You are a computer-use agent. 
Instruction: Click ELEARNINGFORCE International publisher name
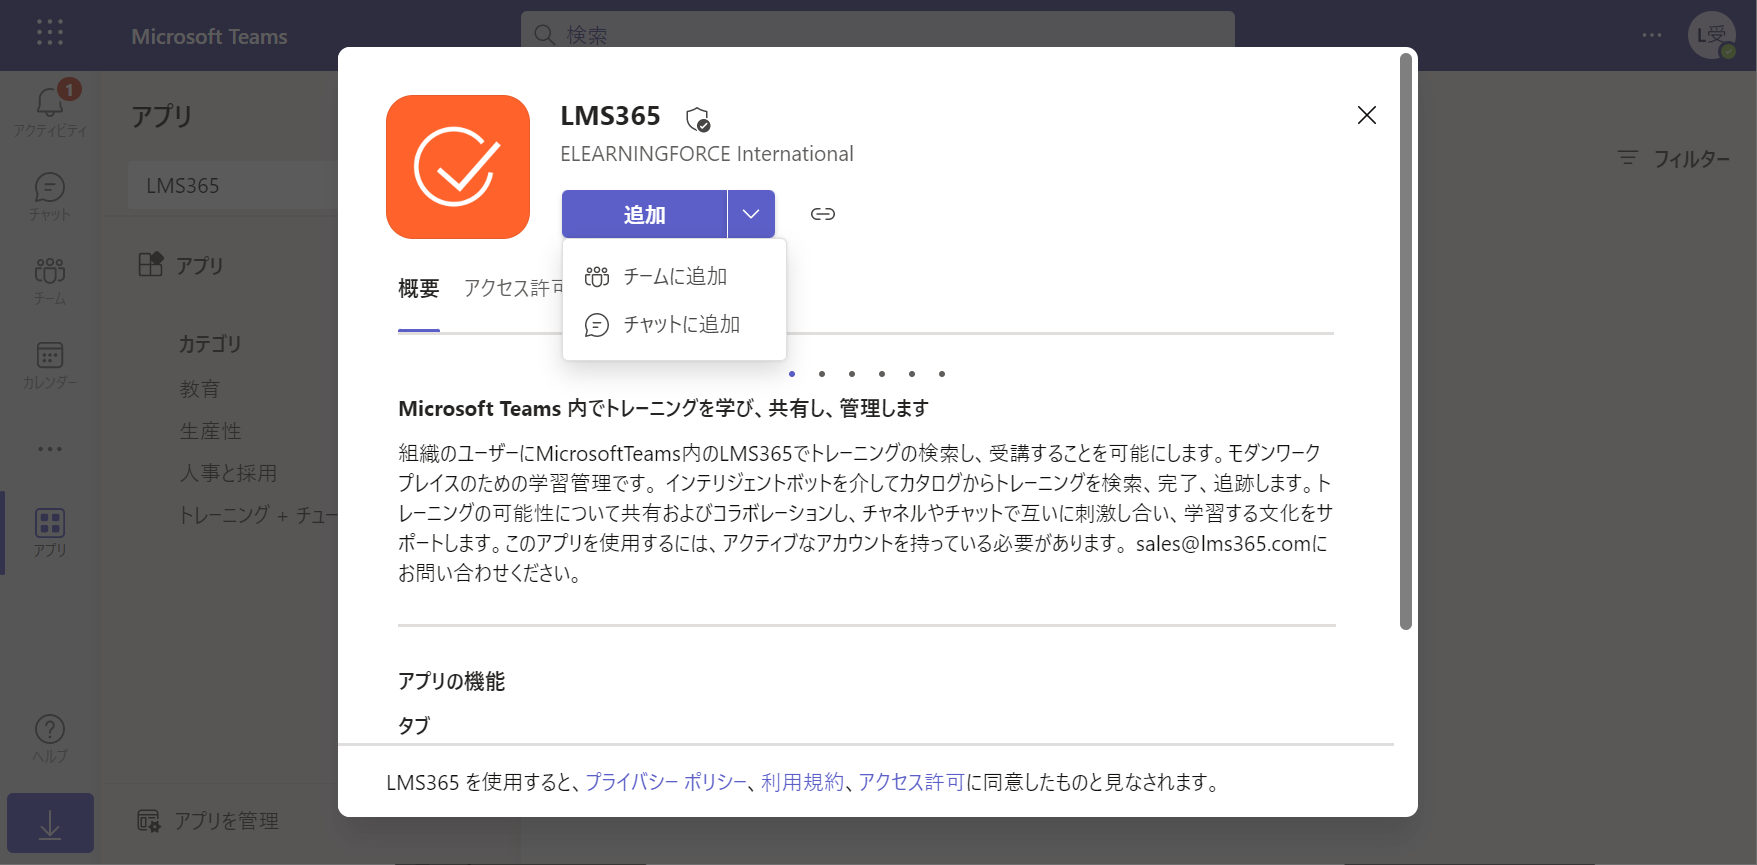707,154
